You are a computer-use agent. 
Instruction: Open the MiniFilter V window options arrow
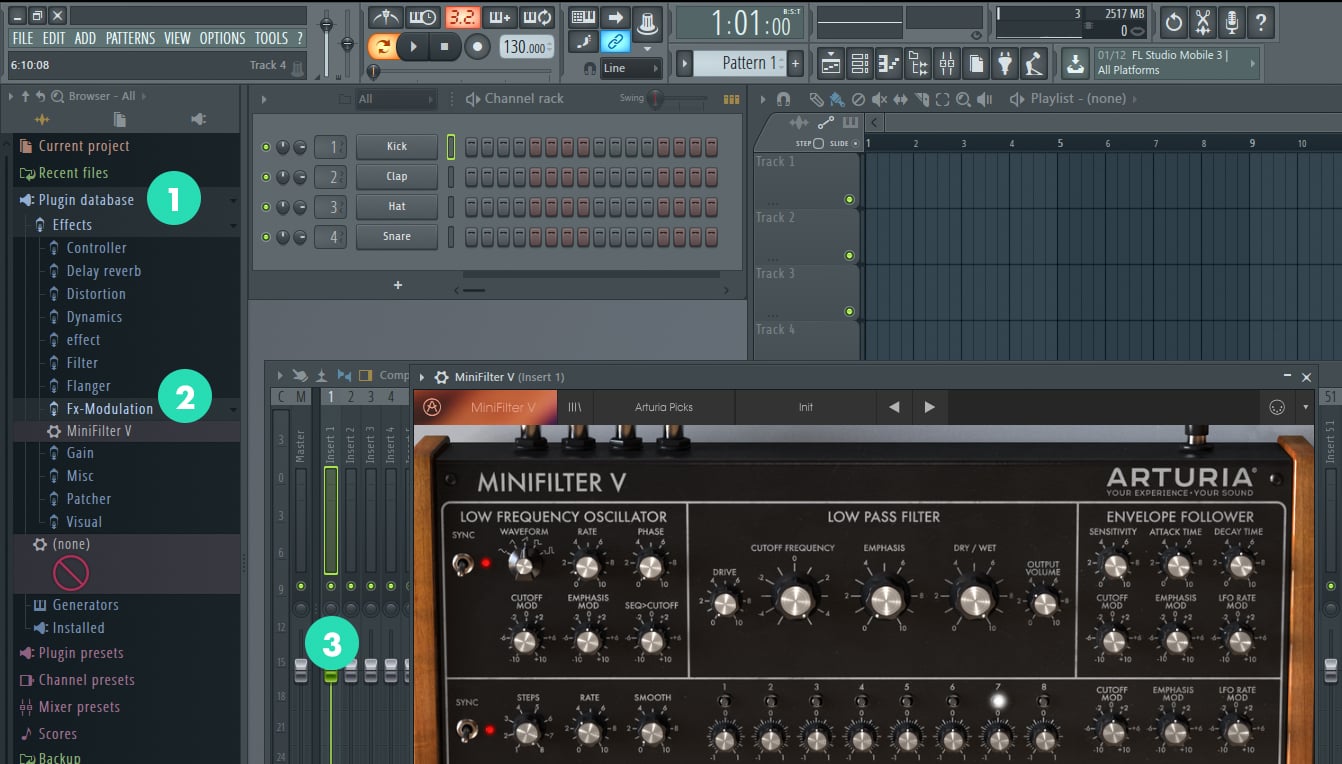click(422, 377)
